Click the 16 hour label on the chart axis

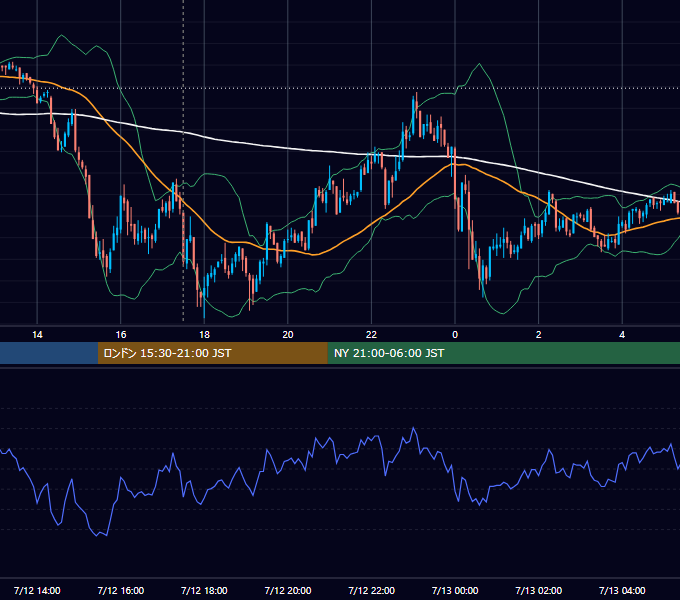pos(121,335)
